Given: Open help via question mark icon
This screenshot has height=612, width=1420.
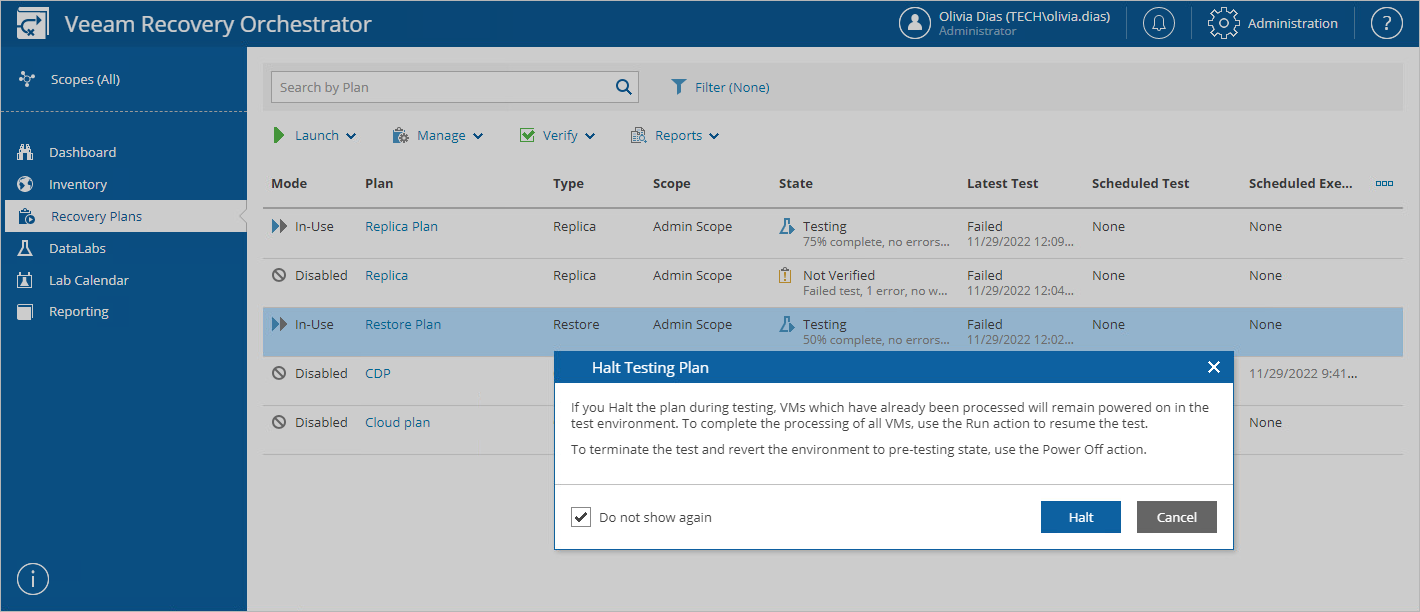Looking at the screenshot, I should (x=1386, y=24).
